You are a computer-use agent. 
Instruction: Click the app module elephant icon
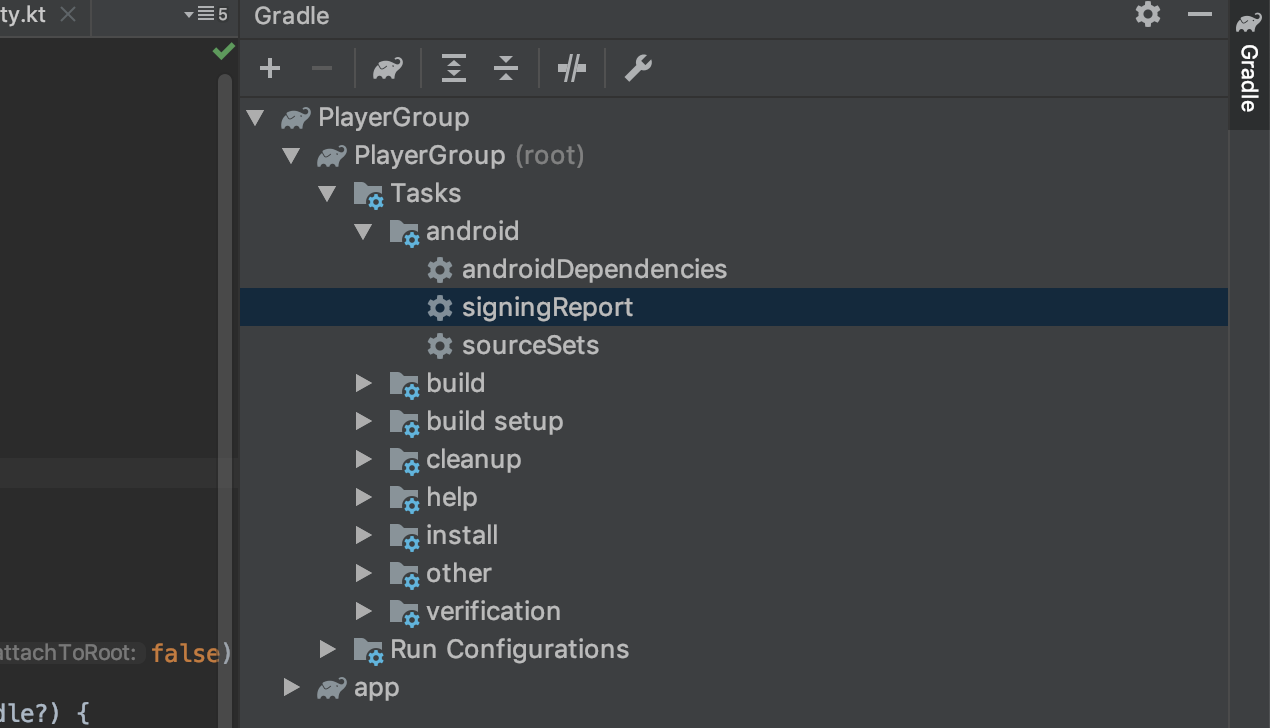click(332, 688)
